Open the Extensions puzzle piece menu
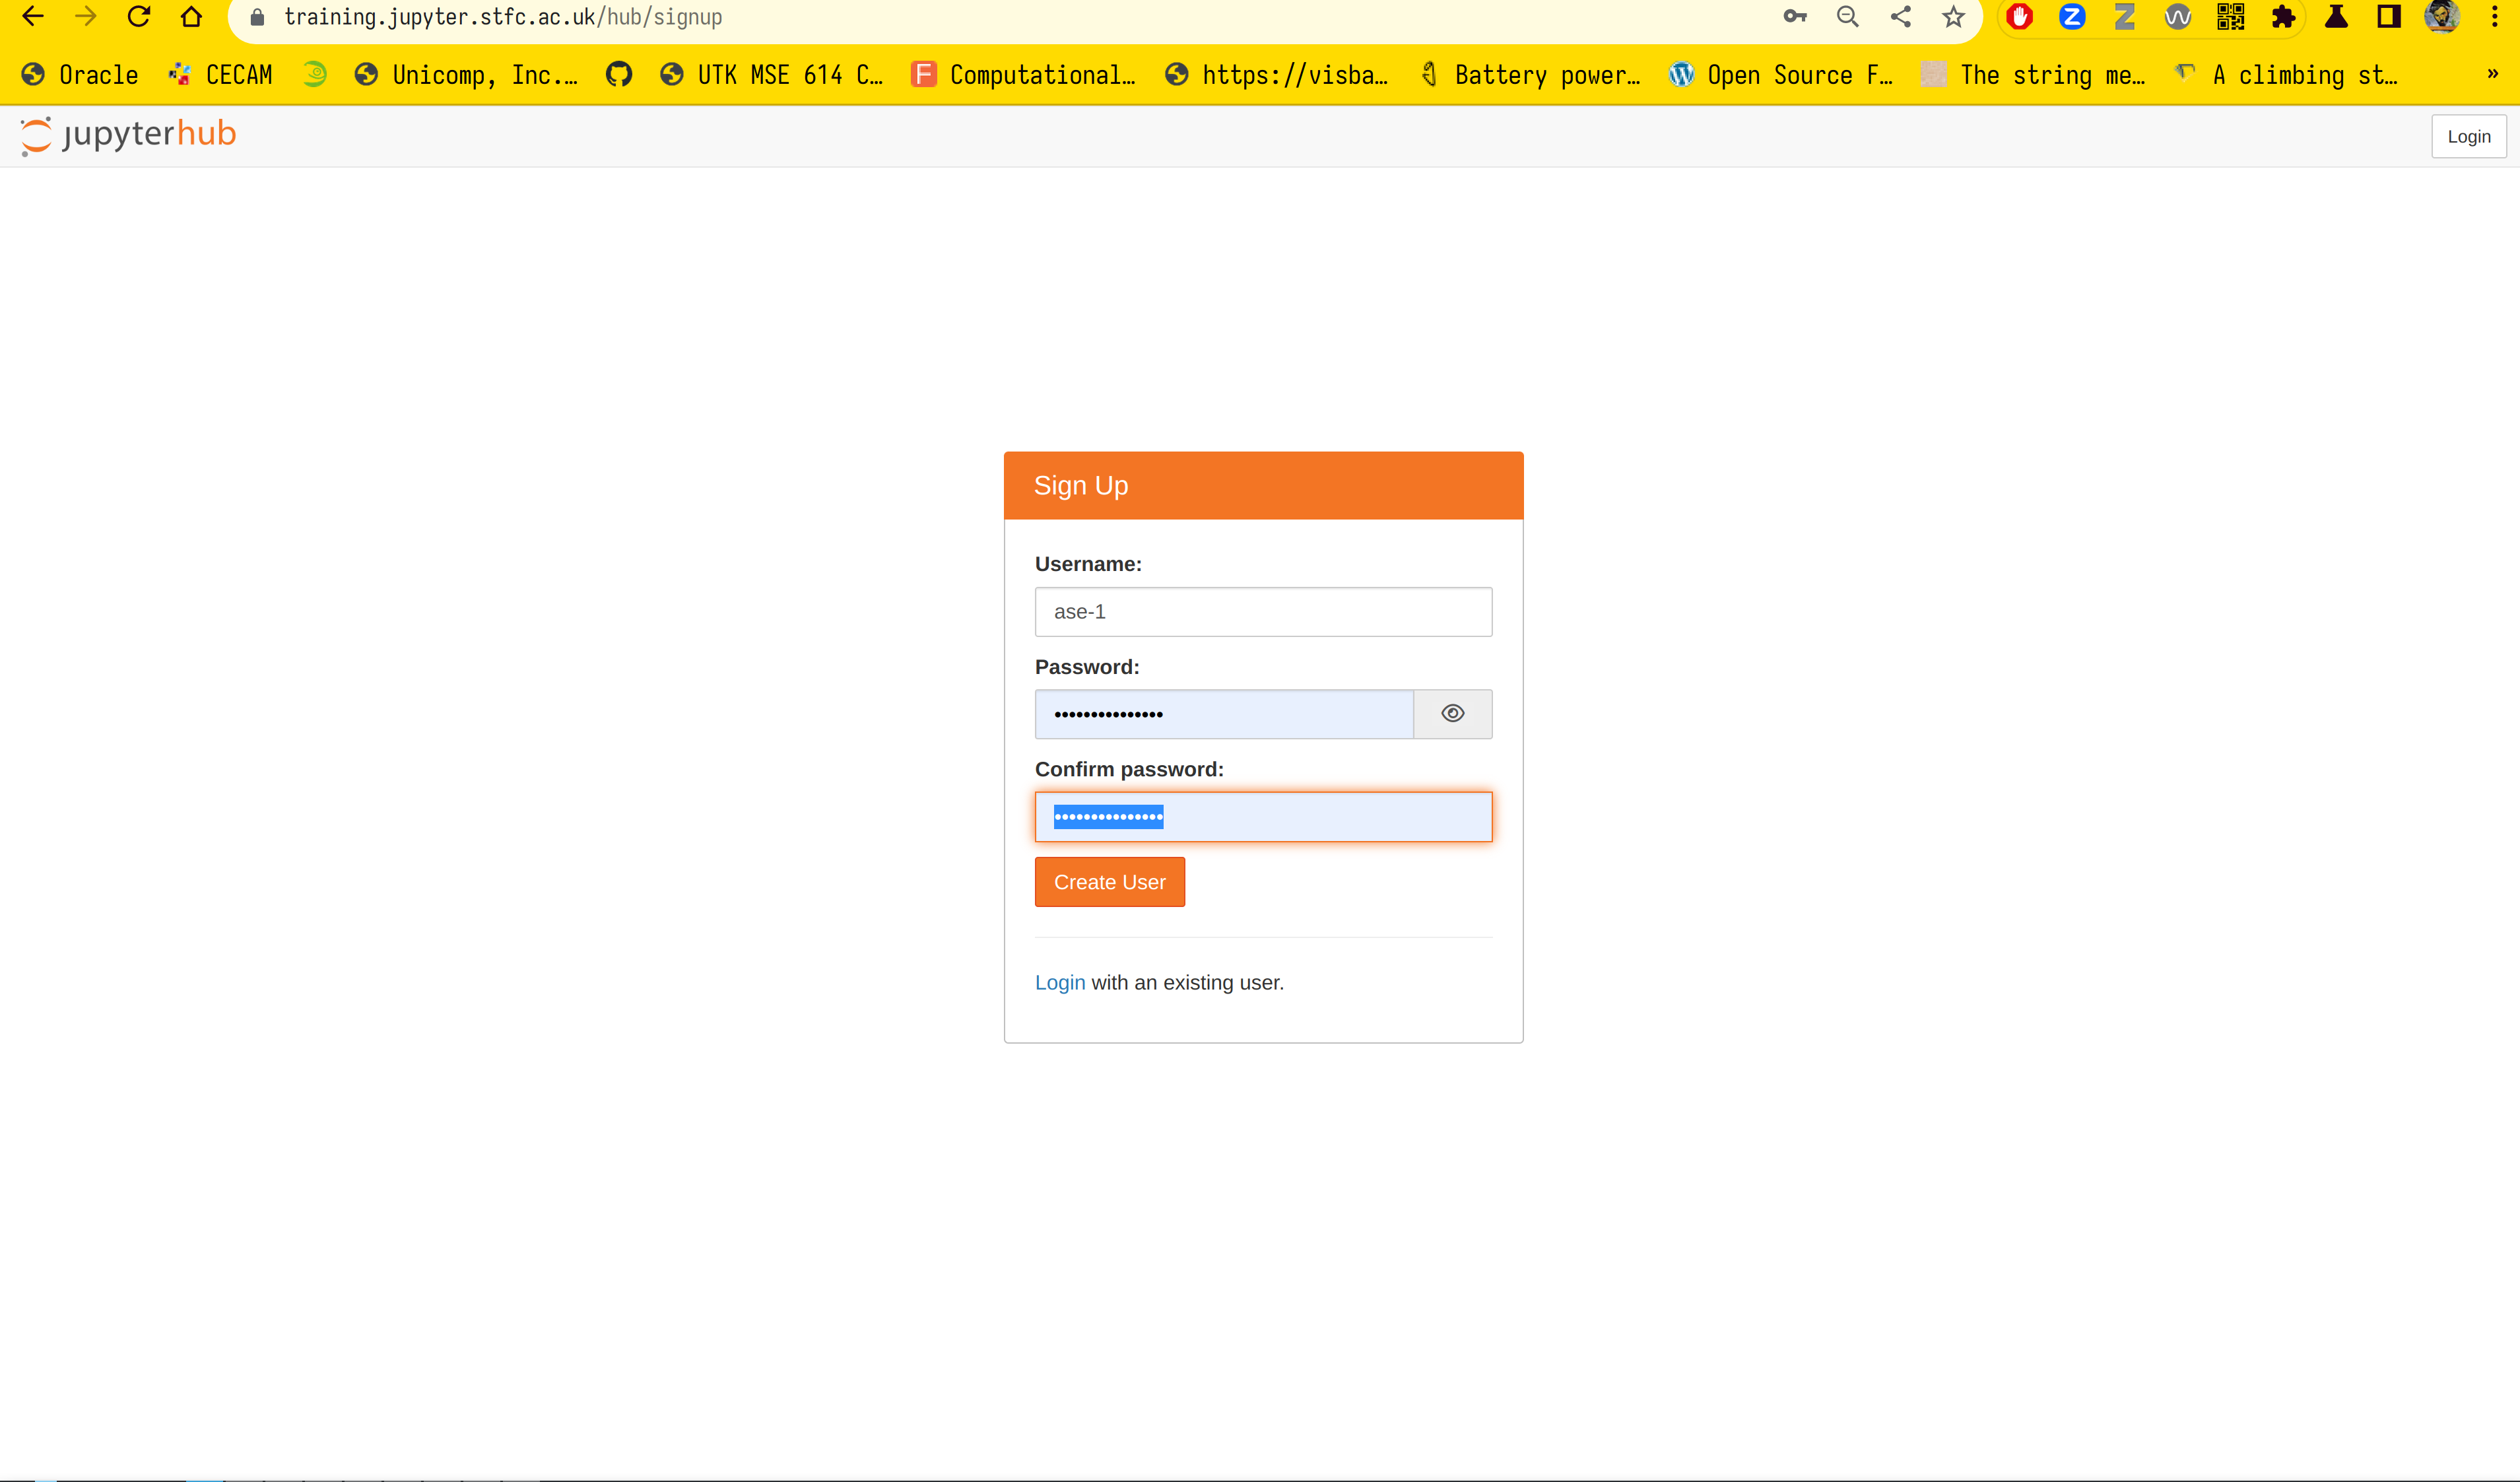 (2283, 17)
